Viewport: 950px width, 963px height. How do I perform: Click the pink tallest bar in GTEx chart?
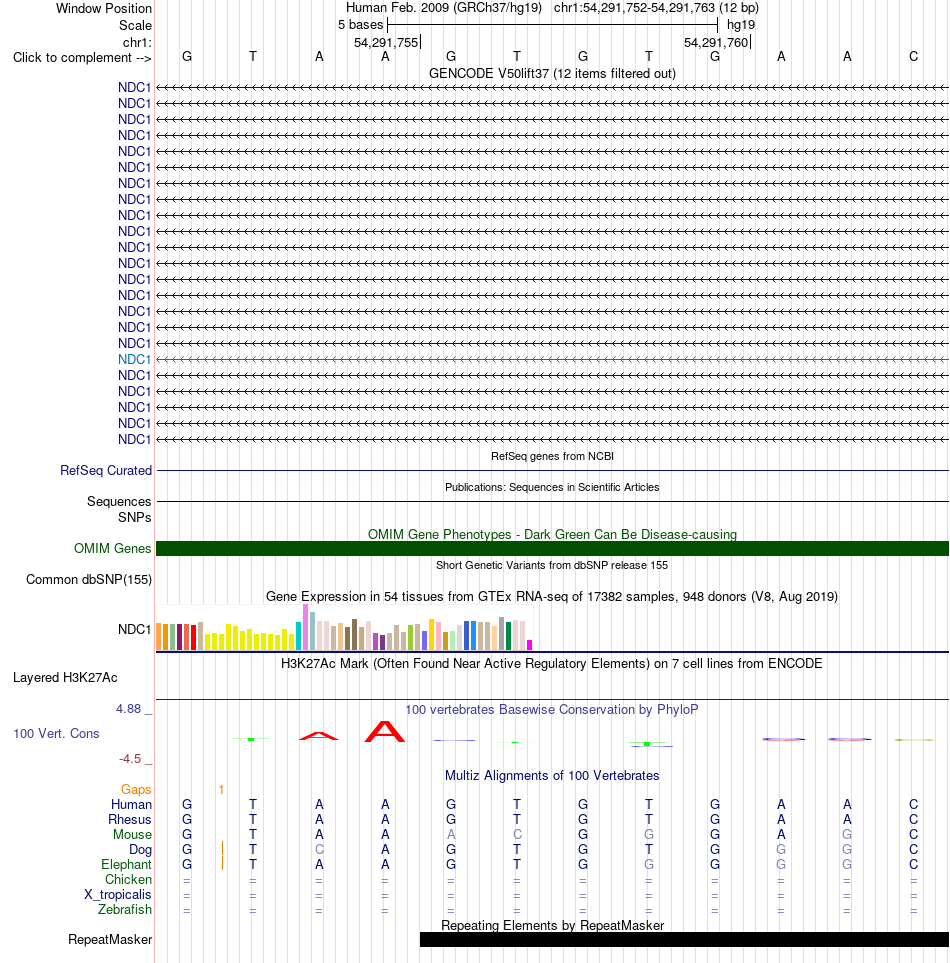305,627
